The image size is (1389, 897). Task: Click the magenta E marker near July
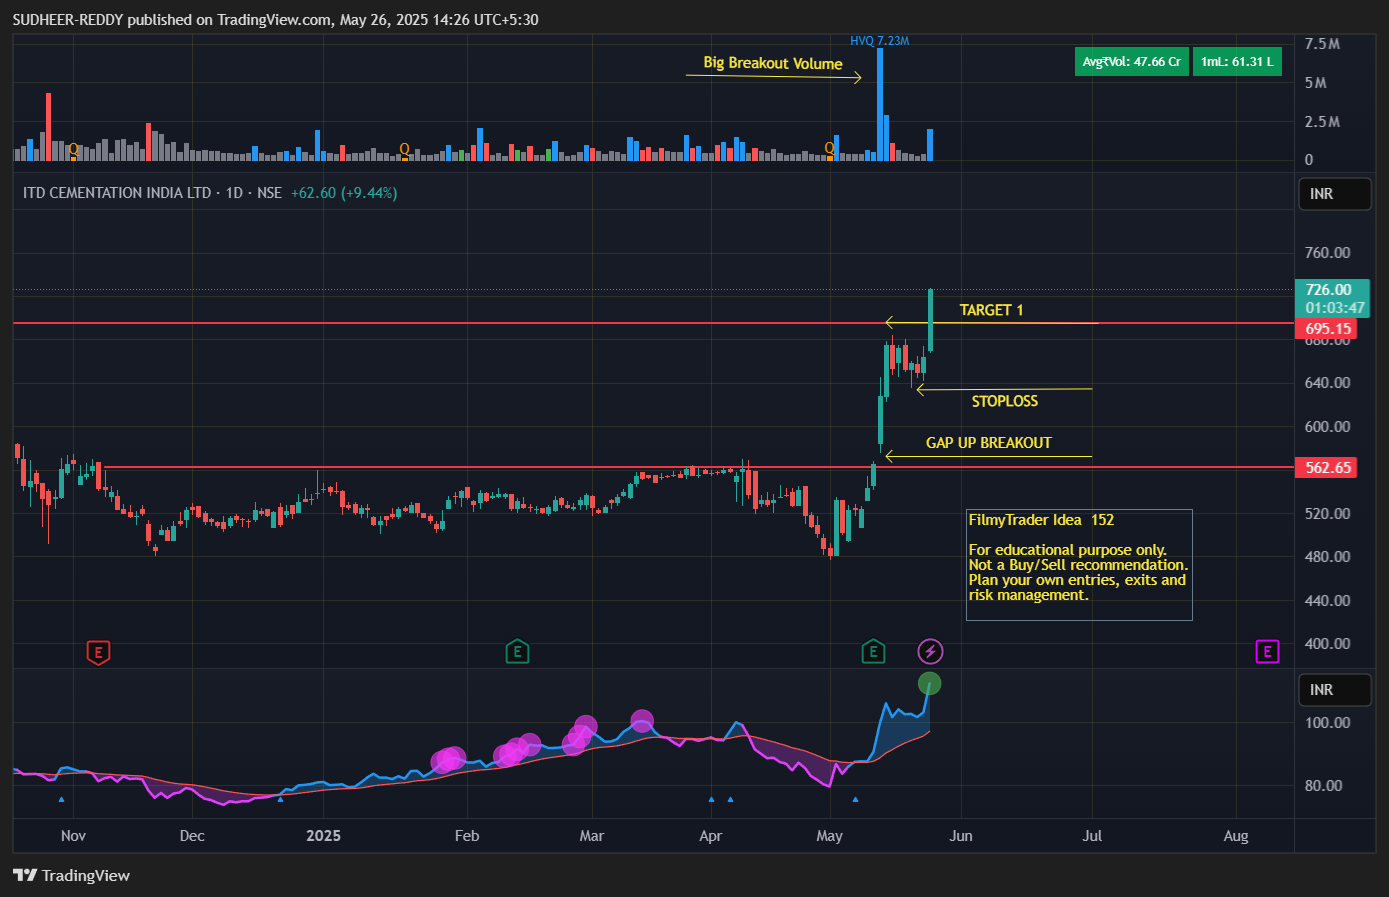[x=1267, y=652]
